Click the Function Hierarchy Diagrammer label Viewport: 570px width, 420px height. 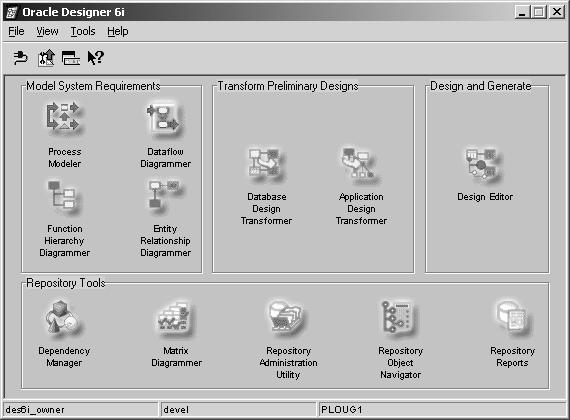(65, 240)
